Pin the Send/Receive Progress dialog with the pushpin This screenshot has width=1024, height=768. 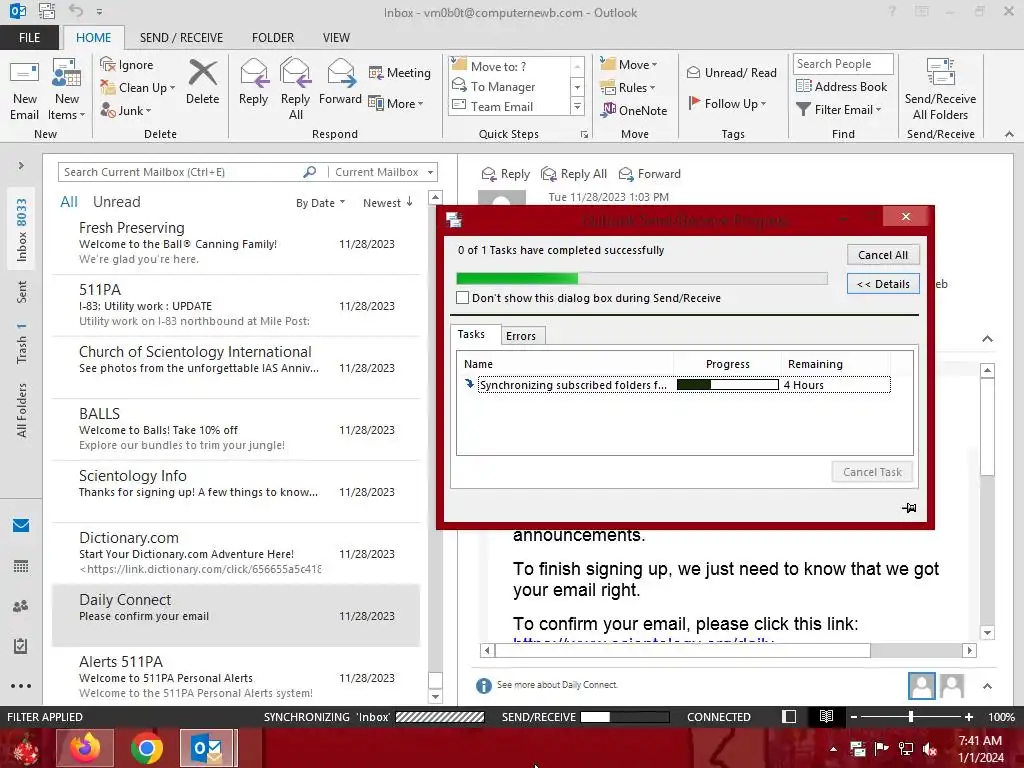[909, 507]
